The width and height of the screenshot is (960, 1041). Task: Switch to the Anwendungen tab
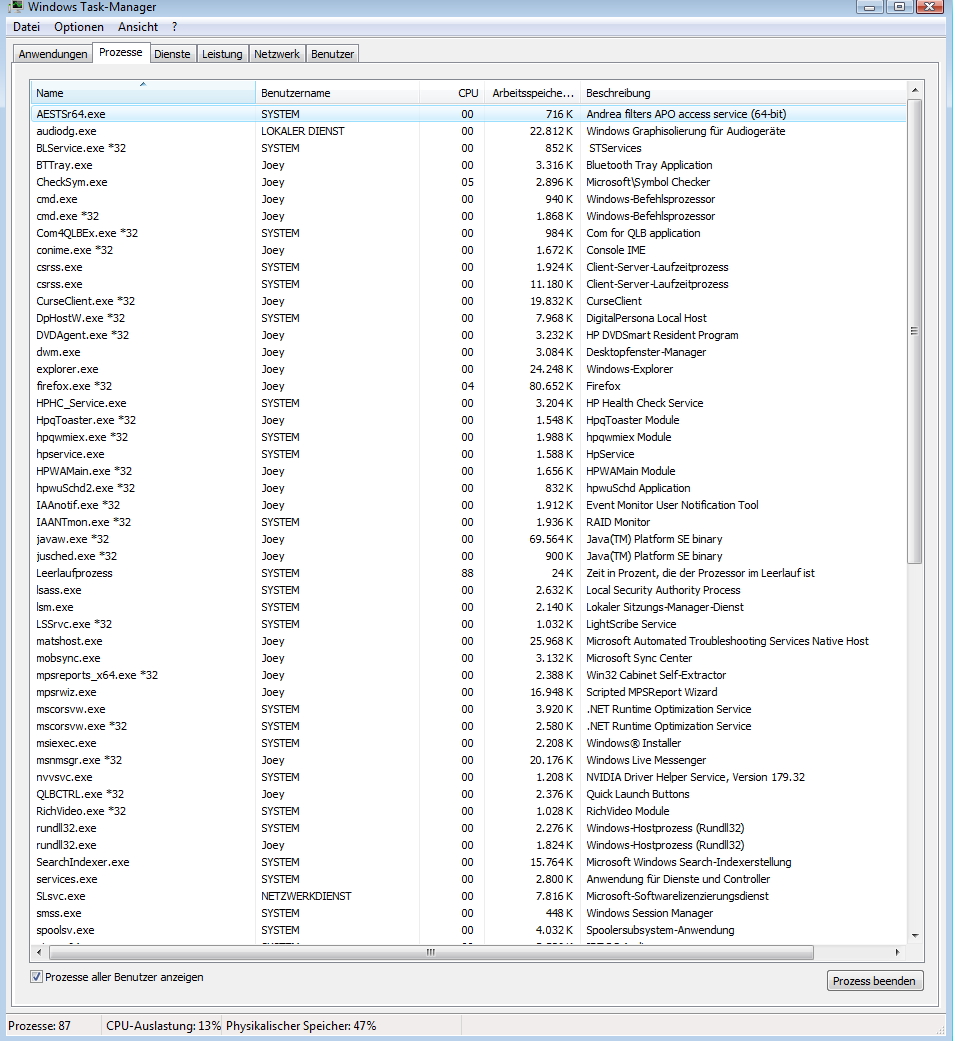coord(53,54)
